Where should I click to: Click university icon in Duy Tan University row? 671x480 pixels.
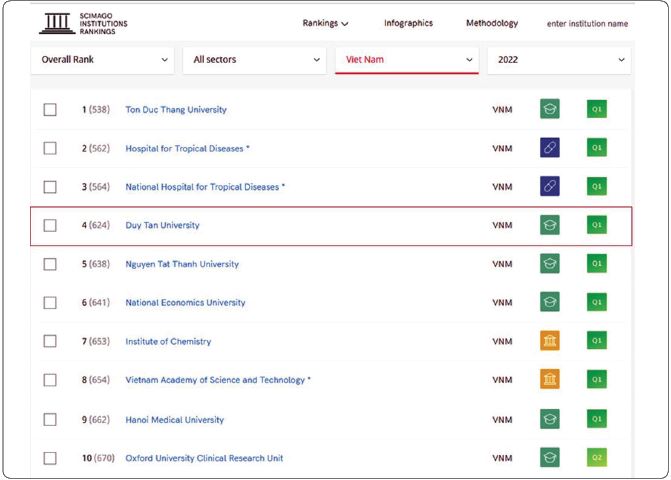point(549,225)
